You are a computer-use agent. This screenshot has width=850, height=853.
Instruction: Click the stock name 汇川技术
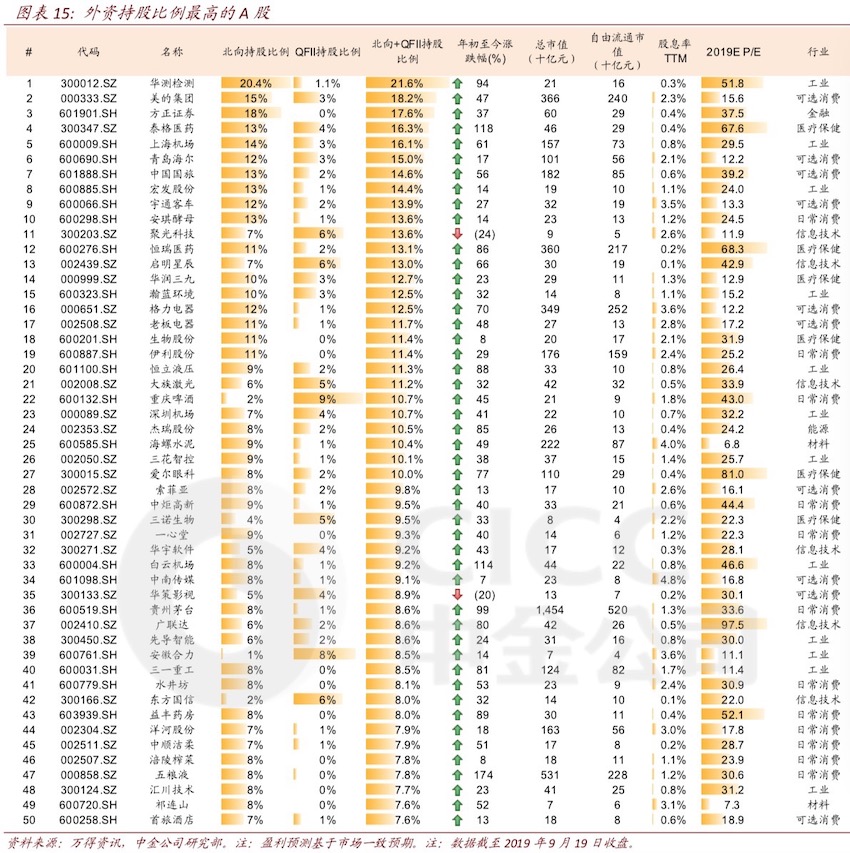click(x=172, y=790)
